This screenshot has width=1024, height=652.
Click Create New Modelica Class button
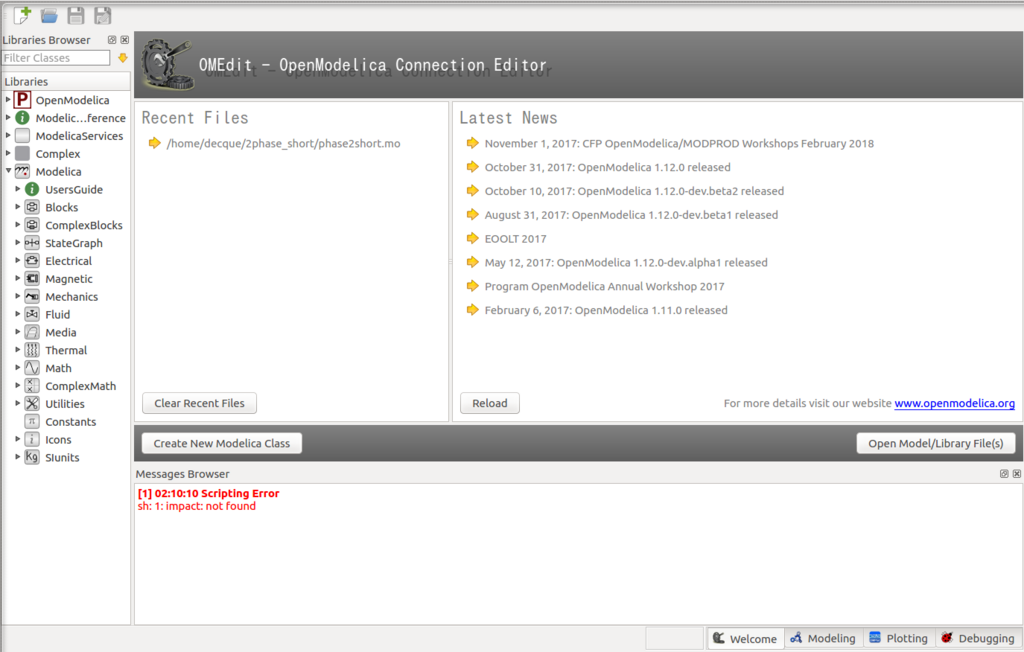221,443
